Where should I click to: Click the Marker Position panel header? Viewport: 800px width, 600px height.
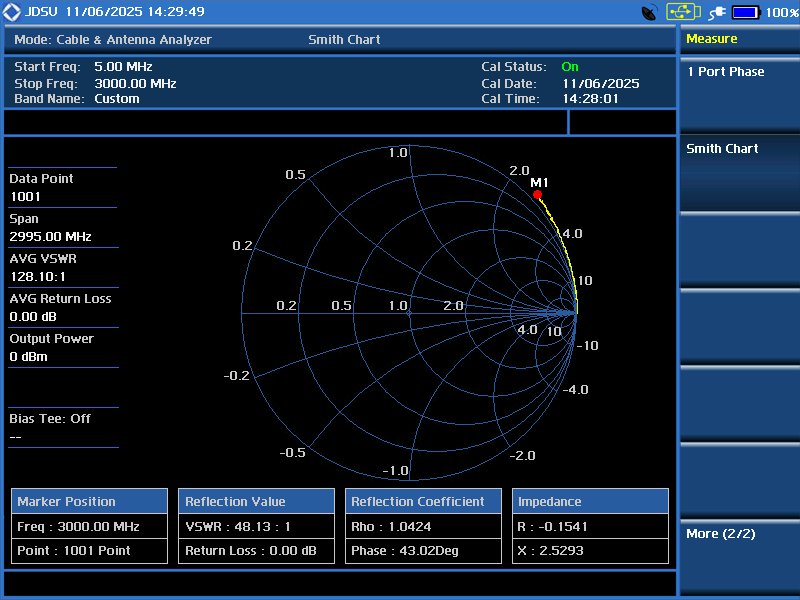point(89,502)
